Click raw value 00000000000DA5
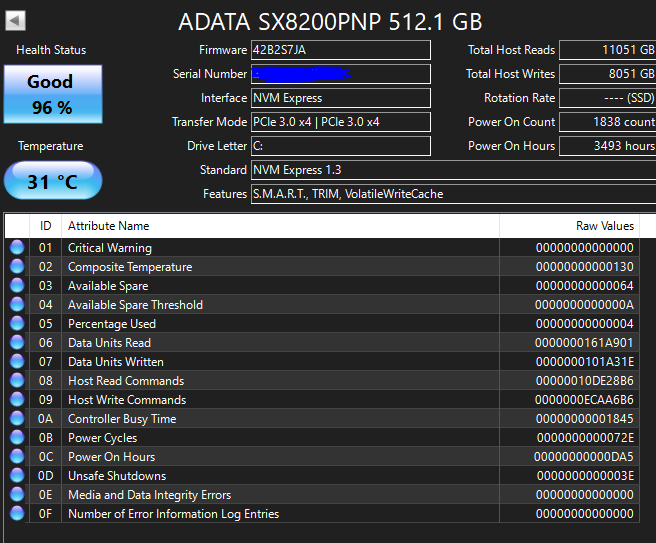 click(x=584, y=457)
